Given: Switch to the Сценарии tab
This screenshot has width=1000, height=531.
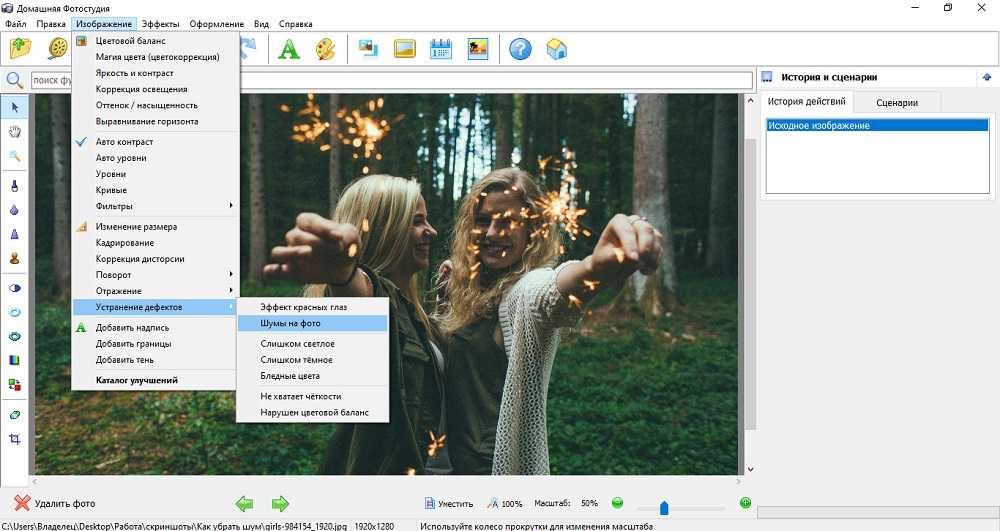Looking at the screenshot, I should pyautogui.click(x=898, y=102).
